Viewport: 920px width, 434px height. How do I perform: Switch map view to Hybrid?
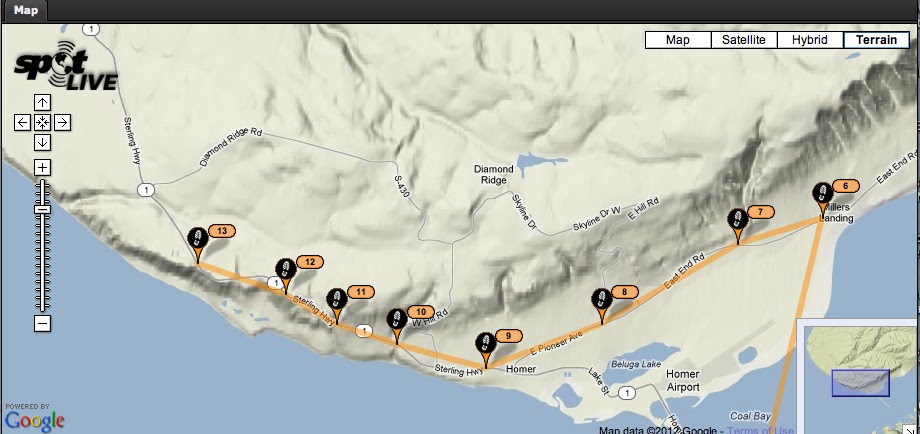[x=810, y=40]
